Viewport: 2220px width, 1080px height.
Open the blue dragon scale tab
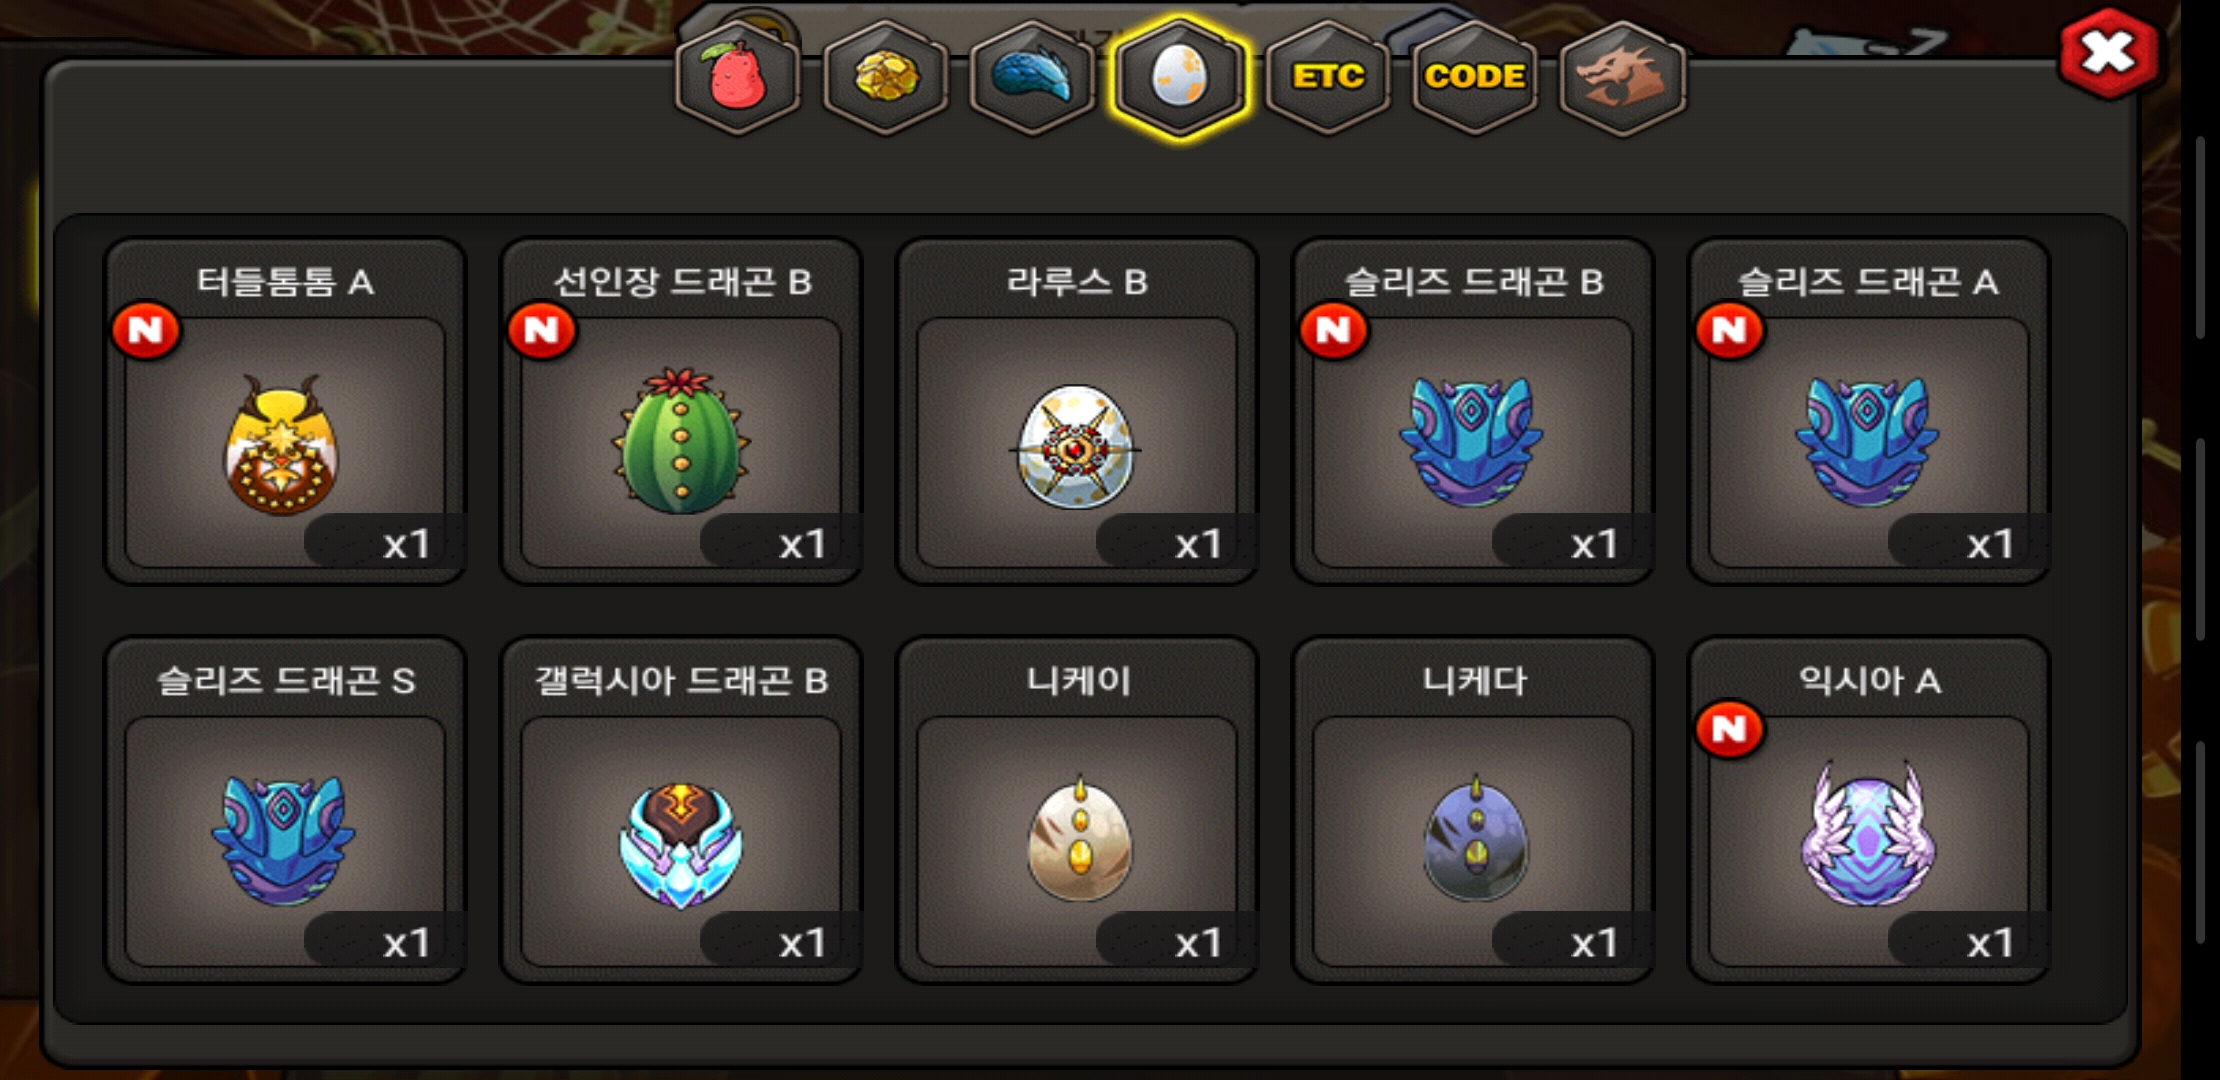pos(1032,77)
